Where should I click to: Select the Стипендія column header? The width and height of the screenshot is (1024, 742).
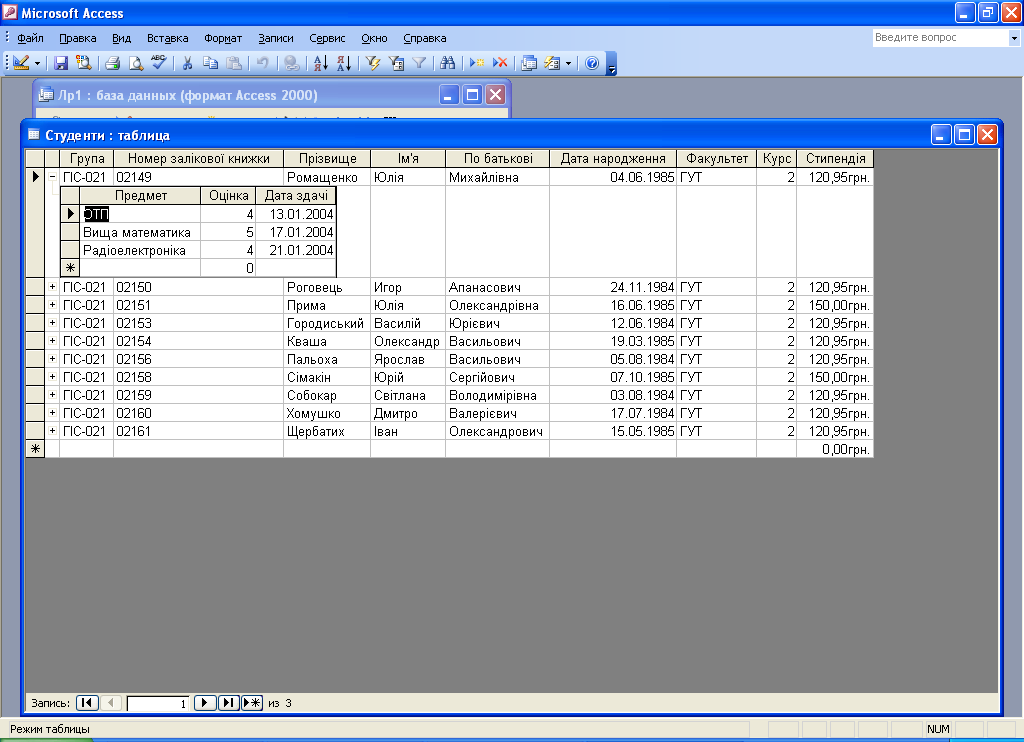(x=835, y=158)
